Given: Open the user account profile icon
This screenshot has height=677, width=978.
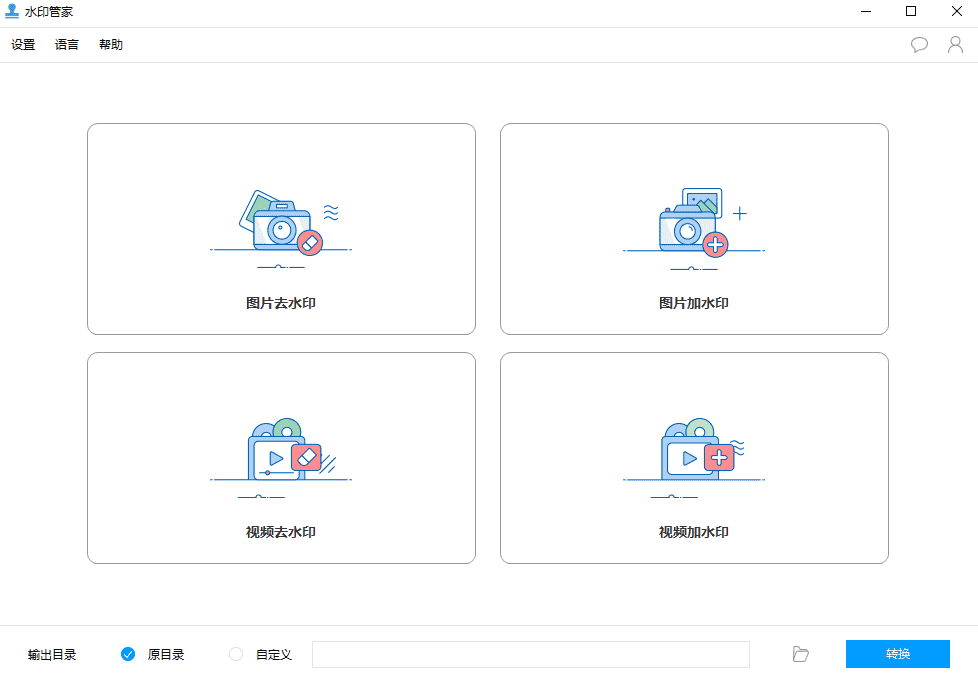Looking at the screenshot, I should 955,45.
